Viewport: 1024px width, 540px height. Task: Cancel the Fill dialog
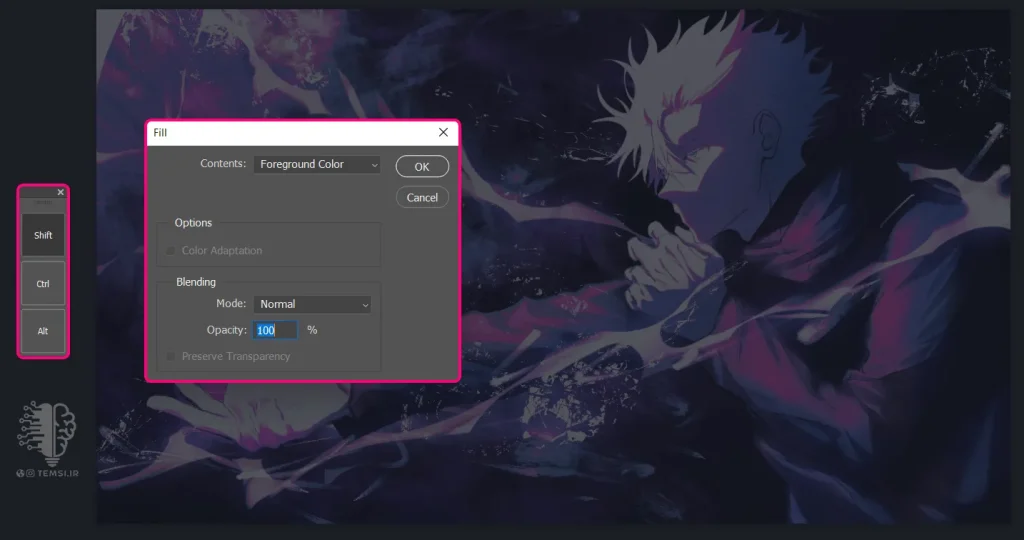(x=422, y=197)
